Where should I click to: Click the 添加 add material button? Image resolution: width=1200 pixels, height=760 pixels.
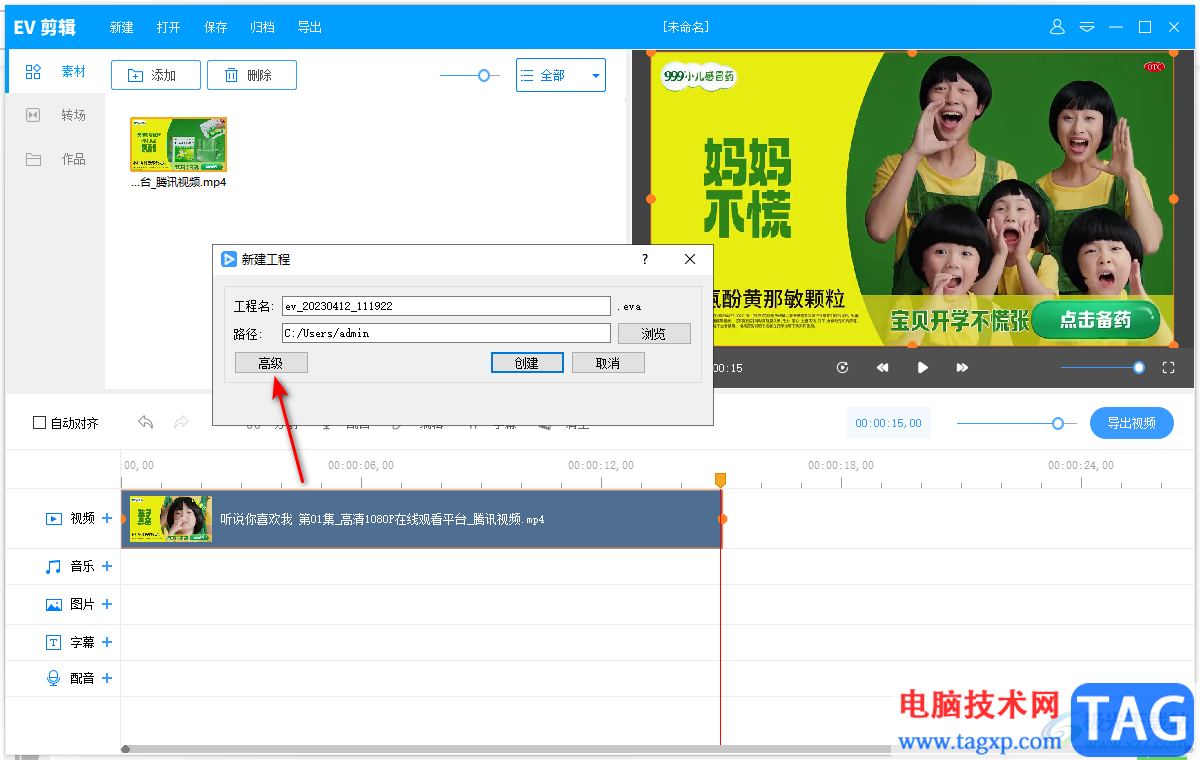pyautogui.click(x=156, y=75)
